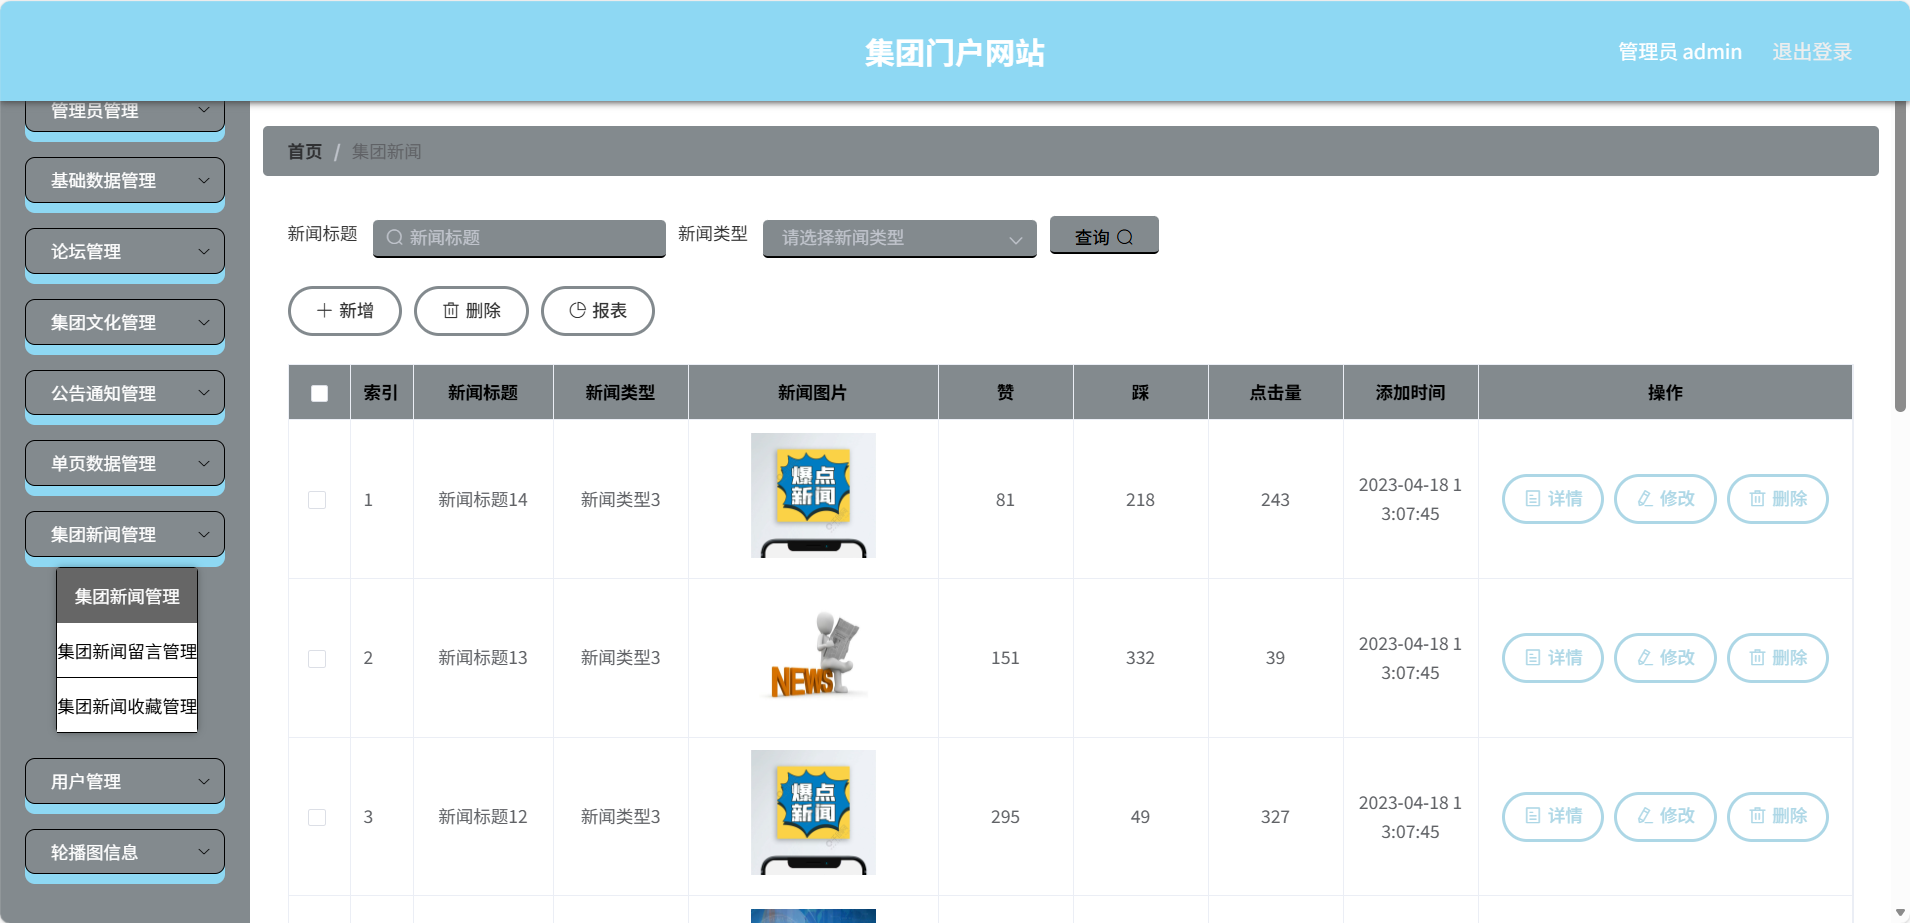Click the 详情 document icon for 新闻标题12
Image resolution: width=1910 pixels, height=923 pixels.
pyautogui.click(x=1532, y=816)
